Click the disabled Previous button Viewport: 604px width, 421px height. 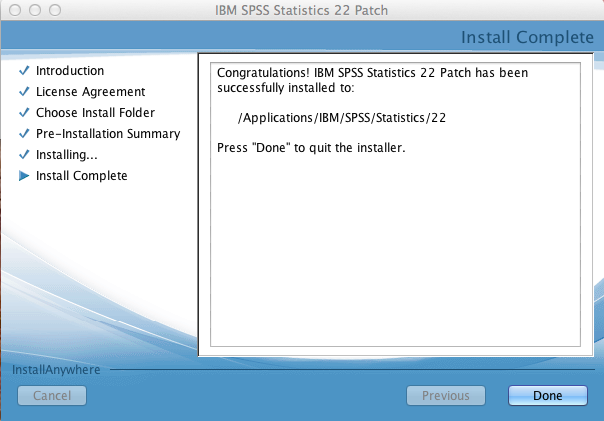[x=446, y=395]
